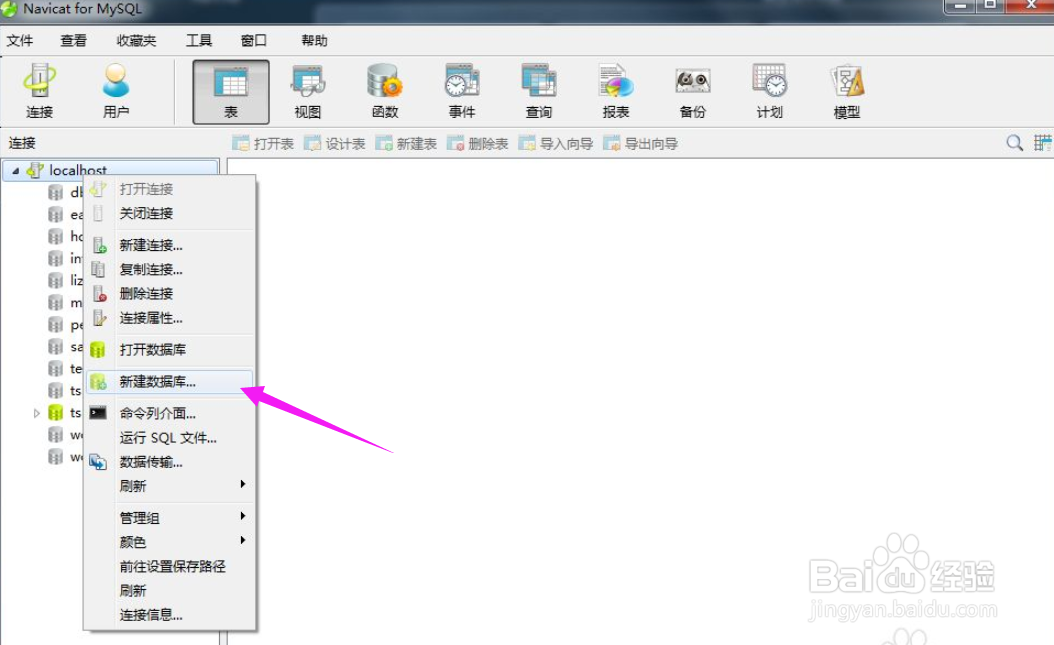Choose 打开数据库 from the context menu
This screenshot has width=1054, height=645.
point(170,349)
